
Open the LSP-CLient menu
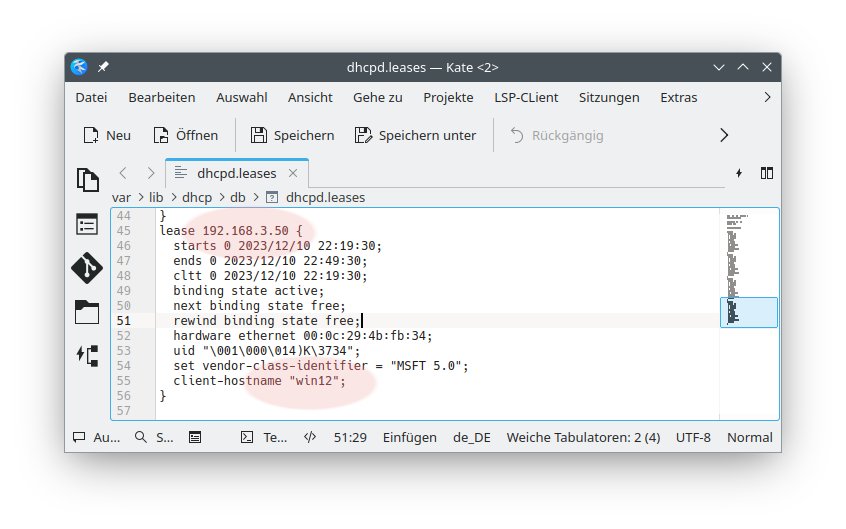[x=526, y=98]
